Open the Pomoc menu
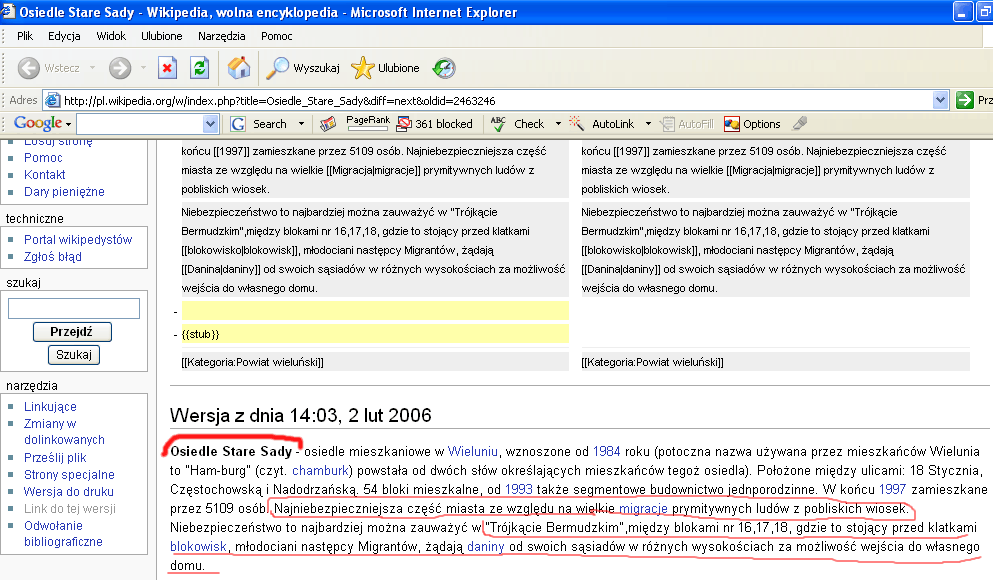Image resolution: width=993 pixels, height=580 pixels. click(277, 36)
